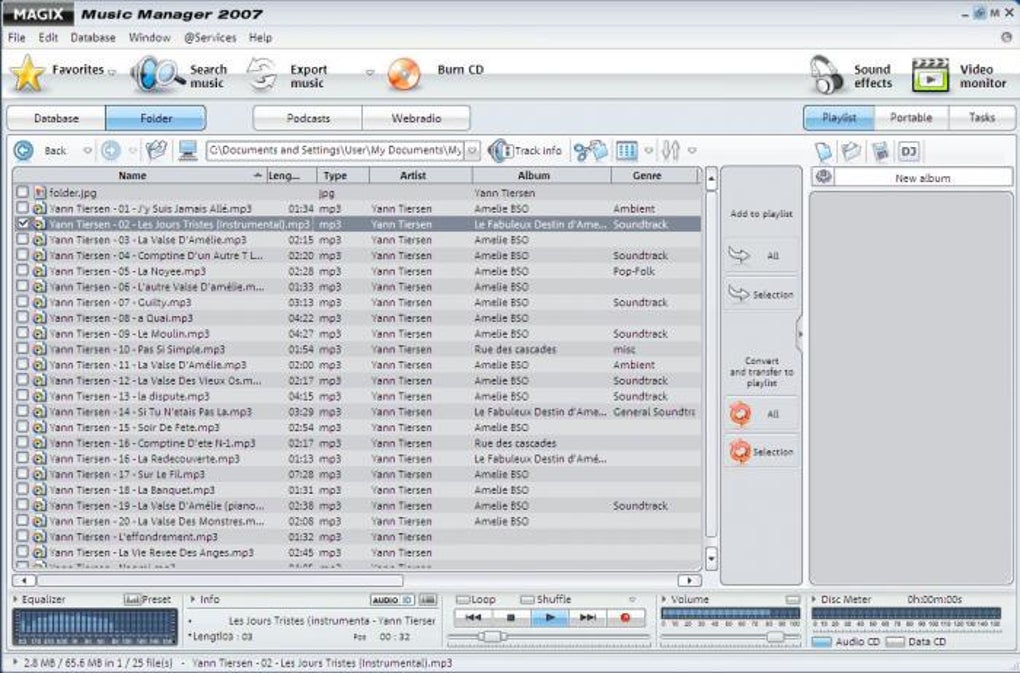Open Export music dropdown arrow
Screen dimensions: 1020x673
click(x=370, y=73)
